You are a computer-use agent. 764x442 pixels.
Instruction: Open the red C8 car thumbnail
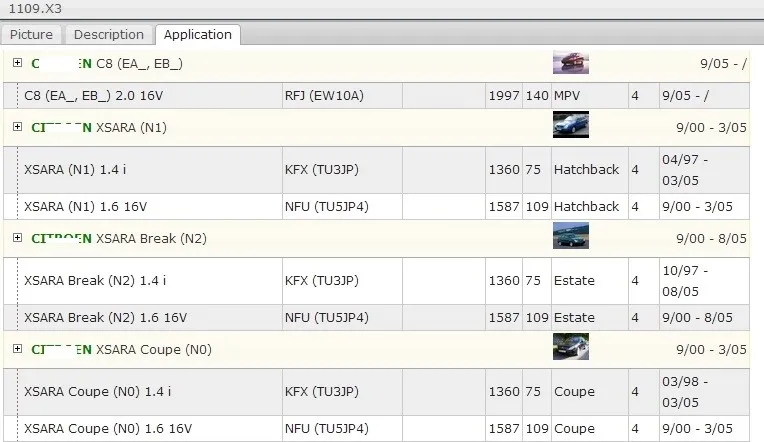click(x=571, y=62)
